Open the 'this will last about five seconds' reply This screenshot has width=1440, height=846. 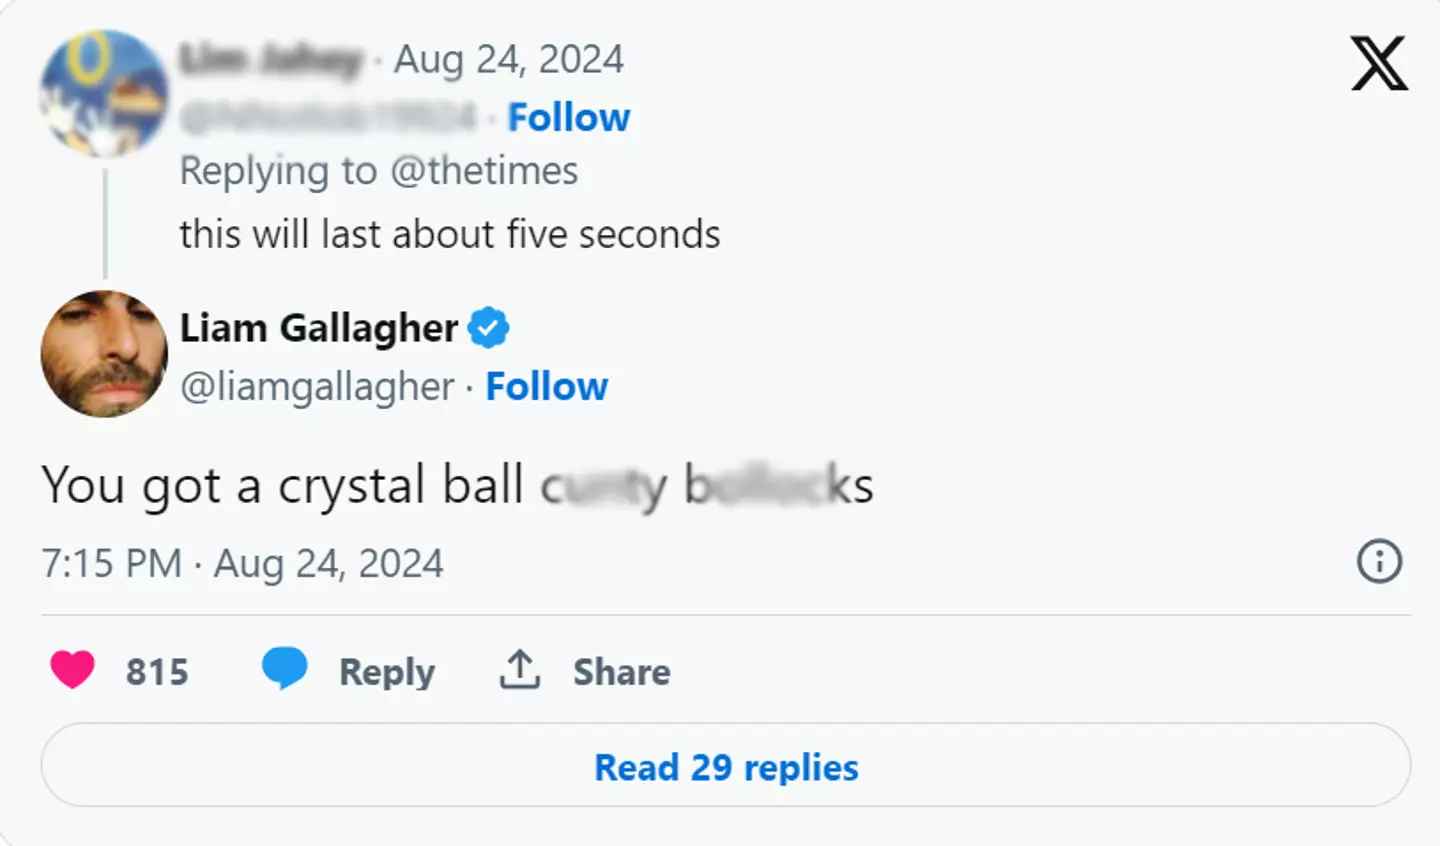pyautogui.click(x=450, y=234)
